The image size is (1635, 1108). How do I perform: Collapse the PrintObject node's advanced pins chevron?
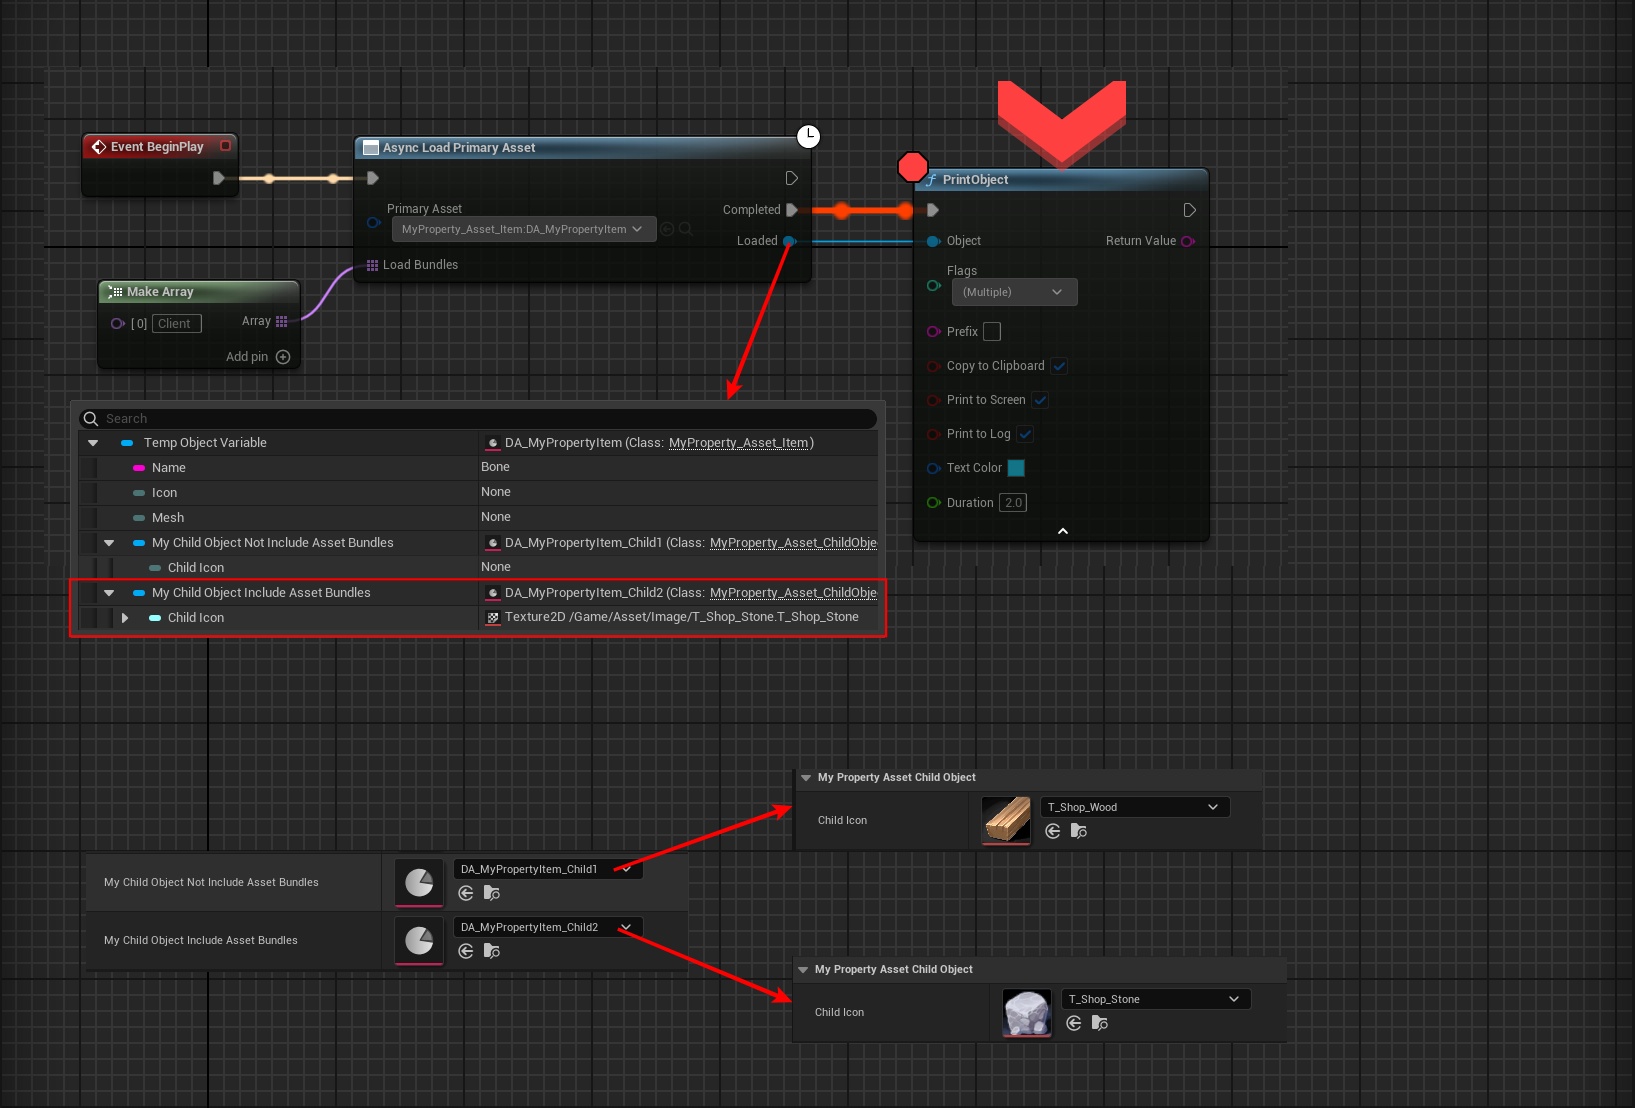1062,531
